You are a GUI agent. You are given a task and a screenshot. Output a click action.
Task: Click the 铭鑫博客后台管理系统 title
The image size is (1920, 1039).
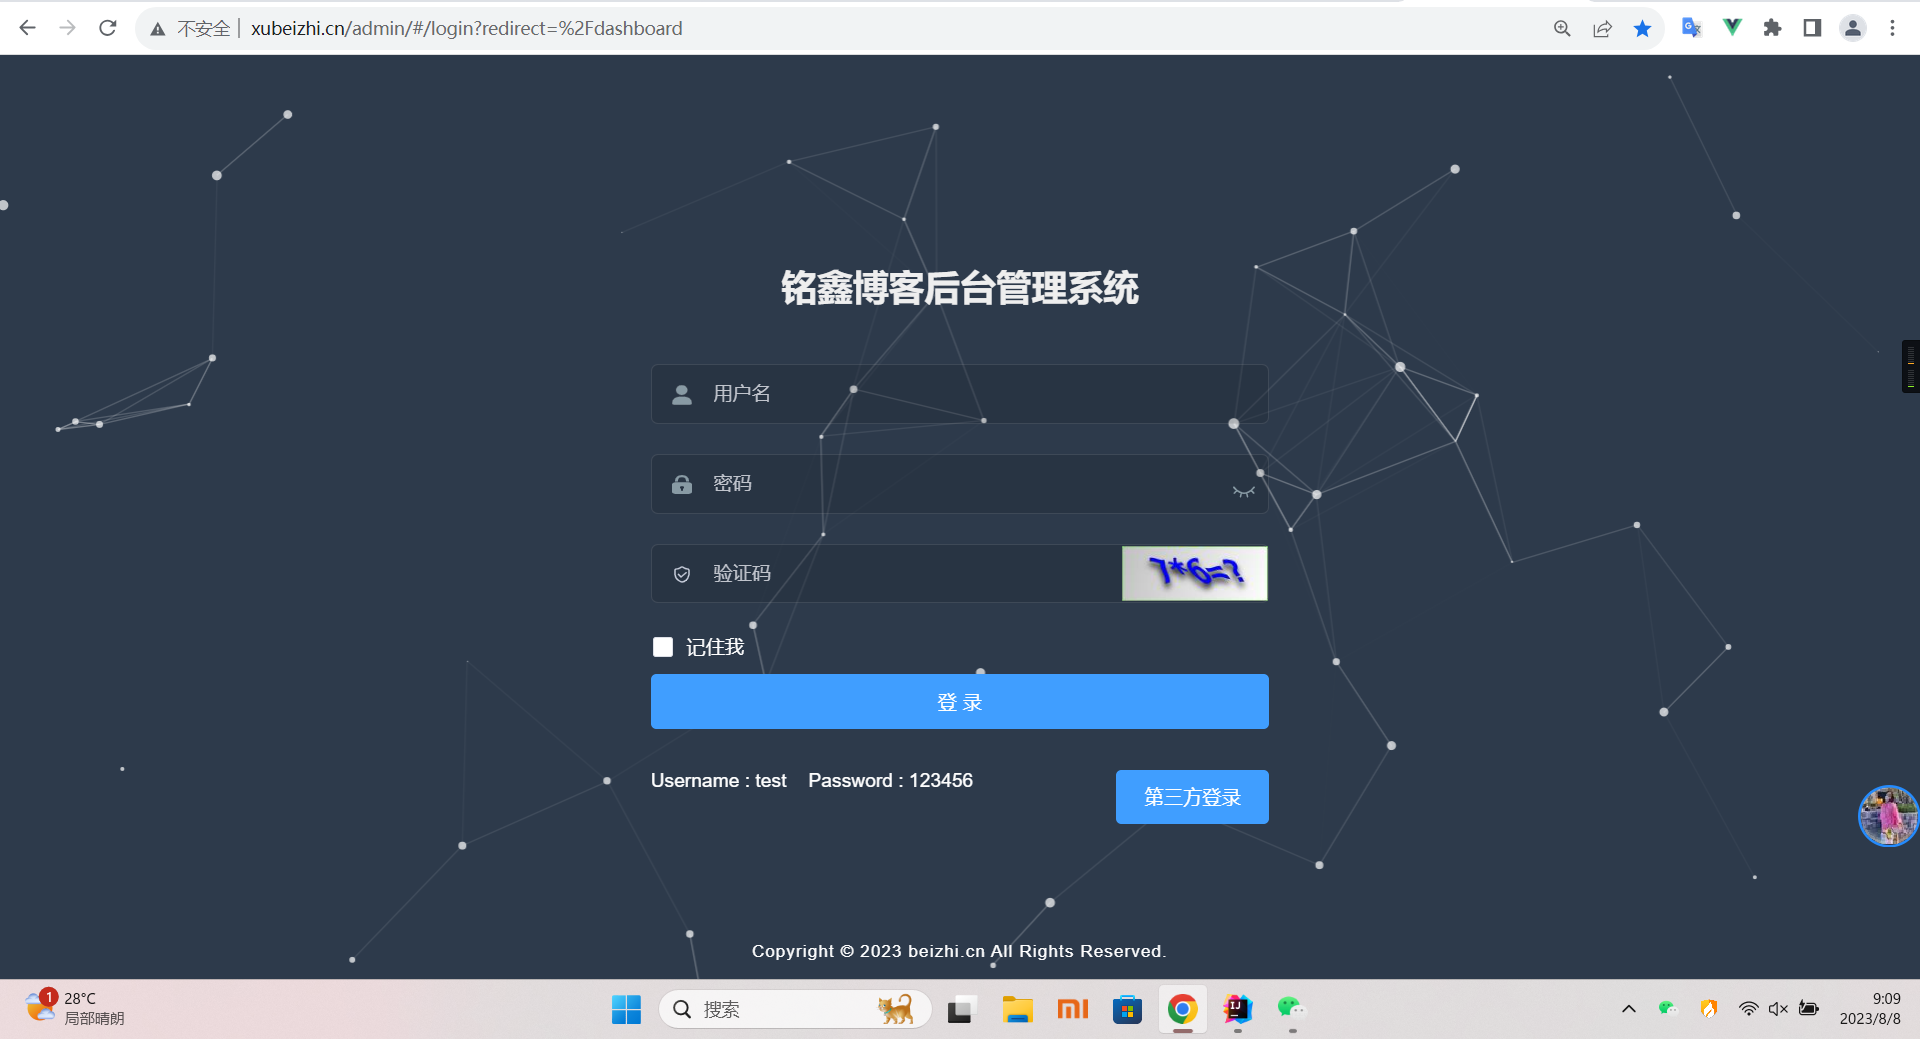pyautogui.click(x=959, y=288)
